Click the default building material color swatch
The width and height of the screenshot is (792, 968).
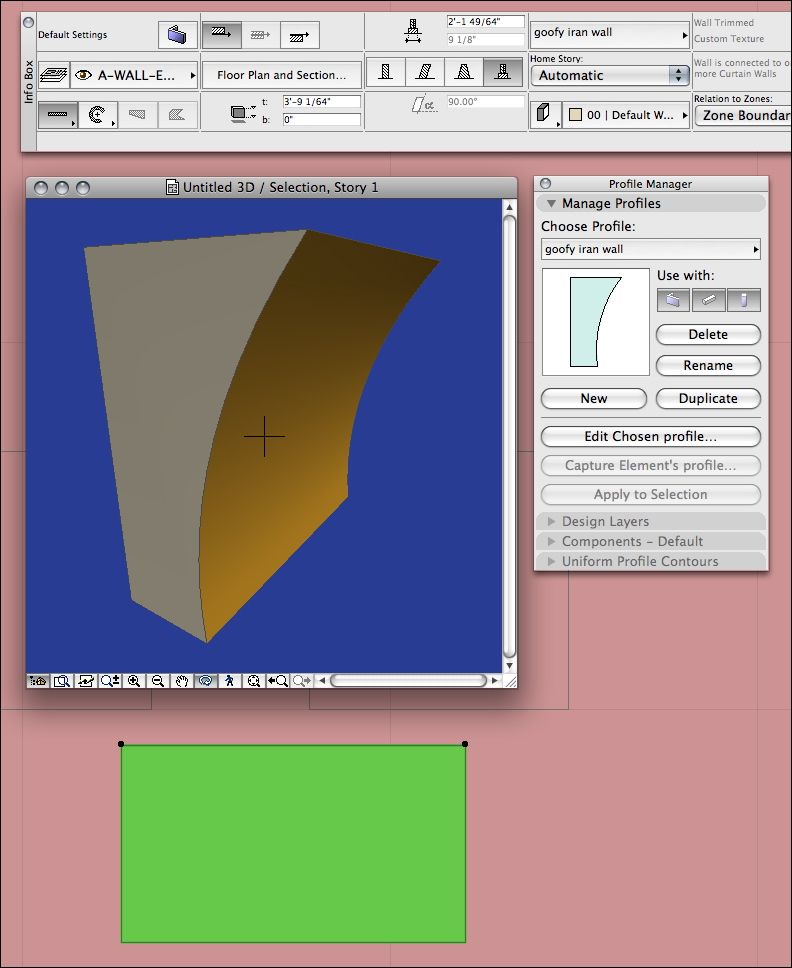pyautogui.click(x=574, y=115)
